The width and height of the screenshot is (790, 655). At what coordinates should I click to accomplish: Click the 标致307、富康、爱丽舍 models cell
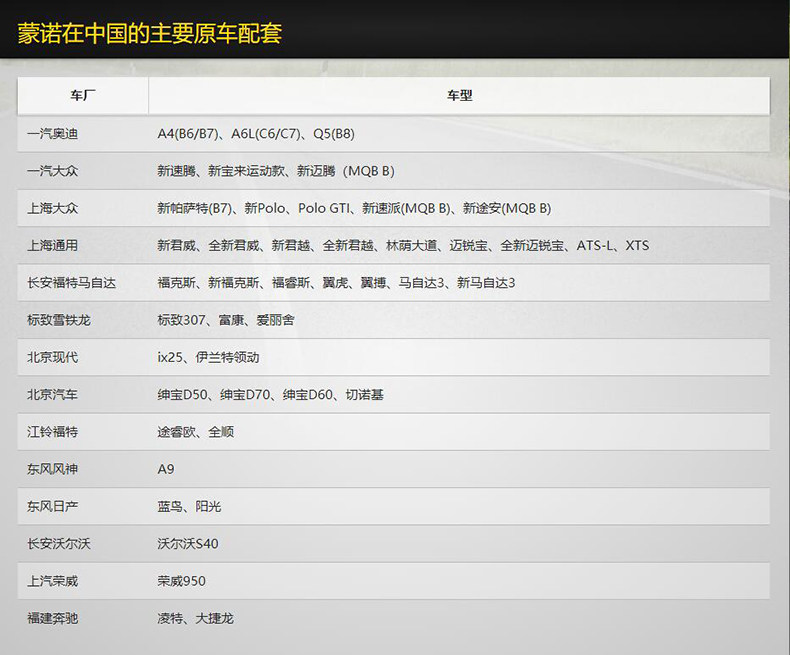[x=459, y=320]
